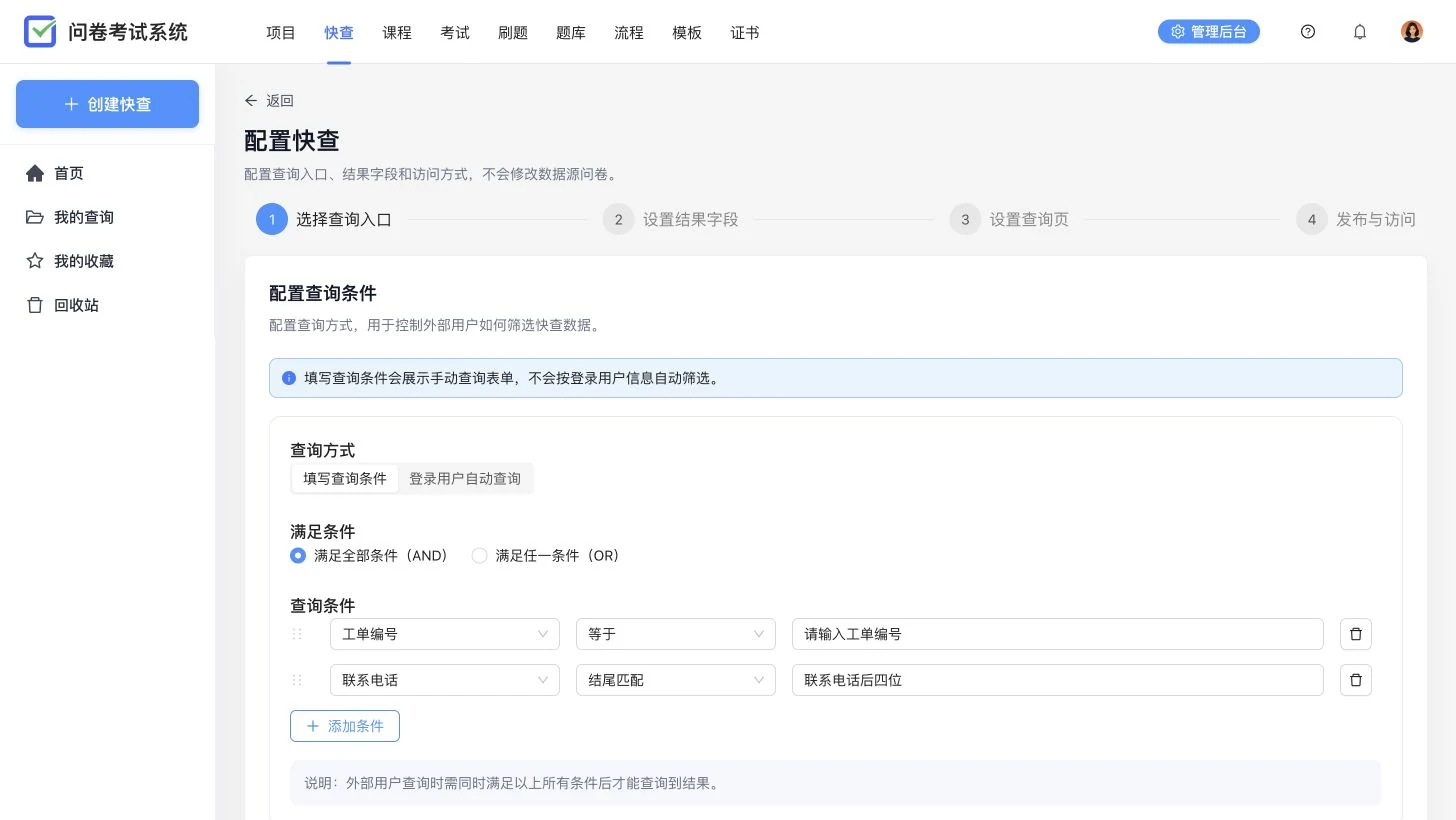Click the 回收站 trash icon in sidebar
Viewport: 1456px width, 820px height.
point(35,306)
